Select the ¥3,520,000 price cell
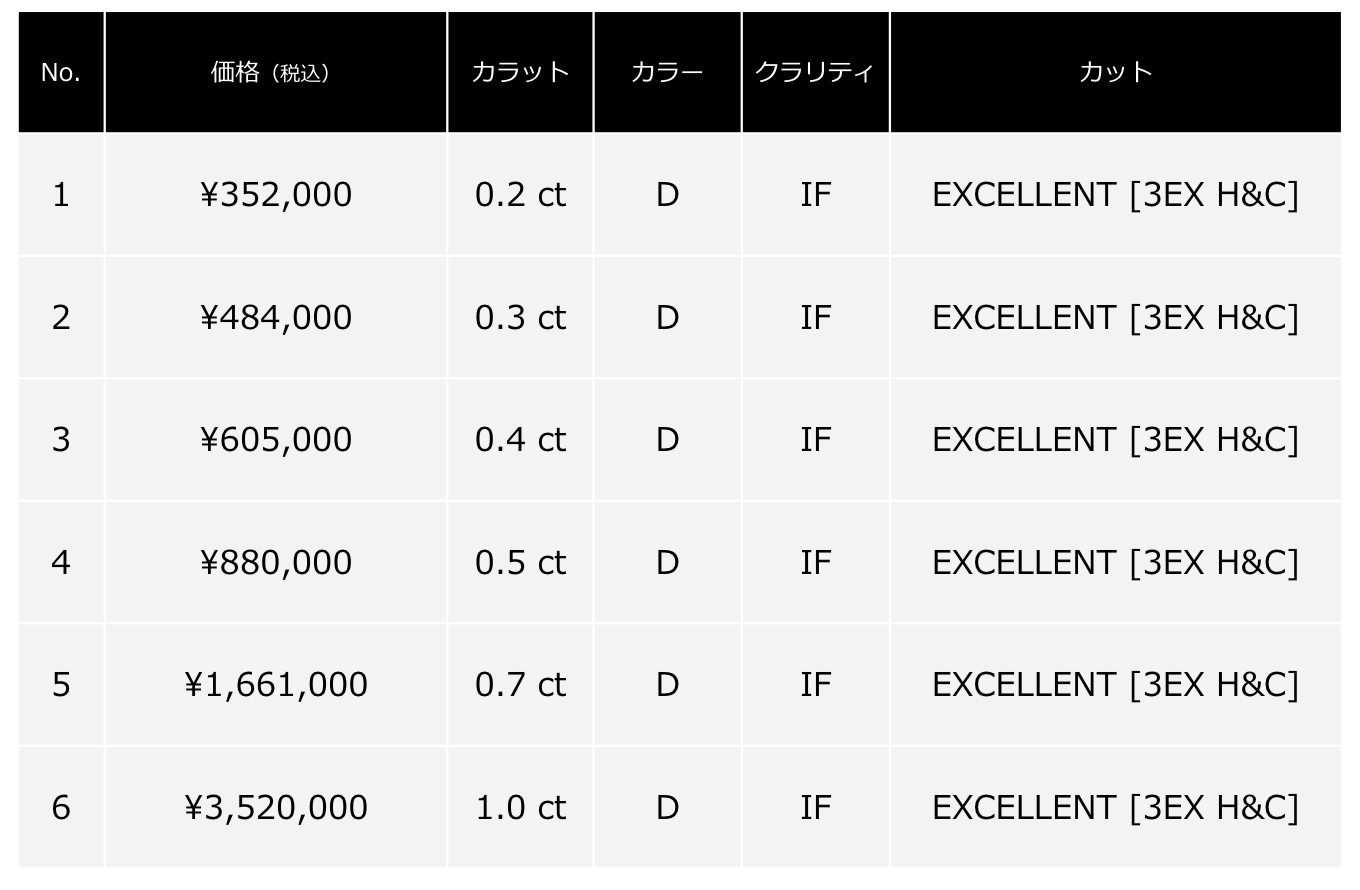 275,808
